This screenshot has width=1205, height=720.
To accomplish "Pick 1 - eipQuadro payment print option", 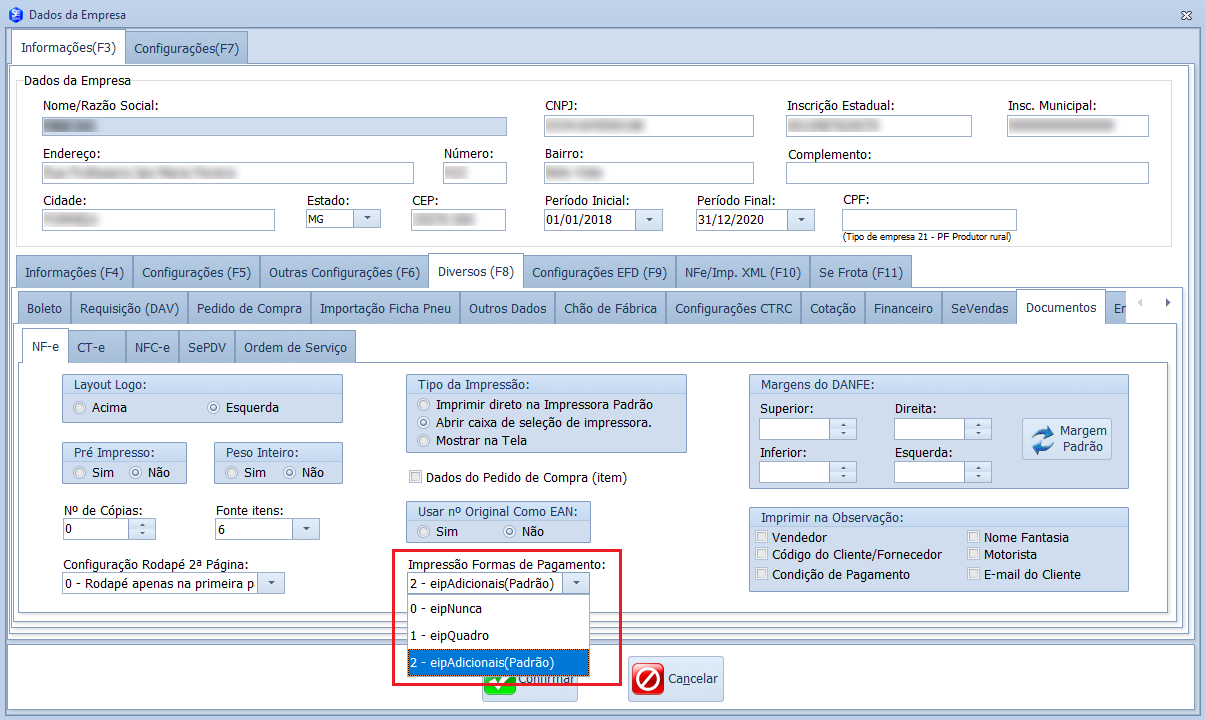I will click(x=489, y=635).
